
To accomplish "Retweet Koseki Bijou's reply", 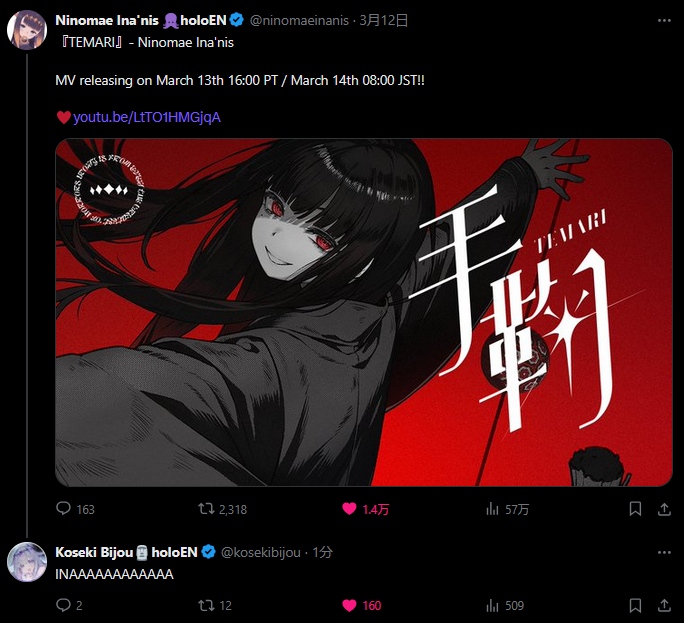I will (x=215, y=605).
